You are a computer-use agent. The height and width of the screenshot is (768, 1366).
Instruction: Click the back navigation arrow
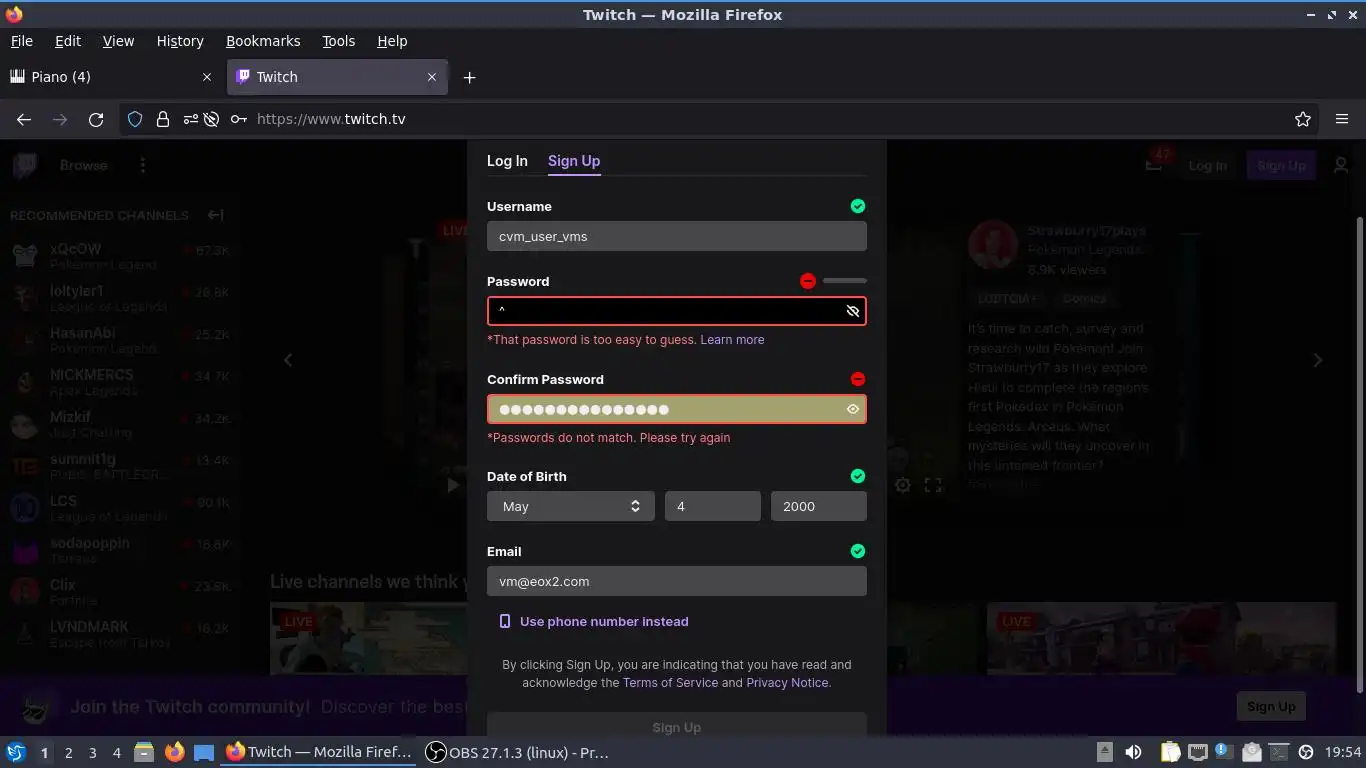[x=24, y=119]
